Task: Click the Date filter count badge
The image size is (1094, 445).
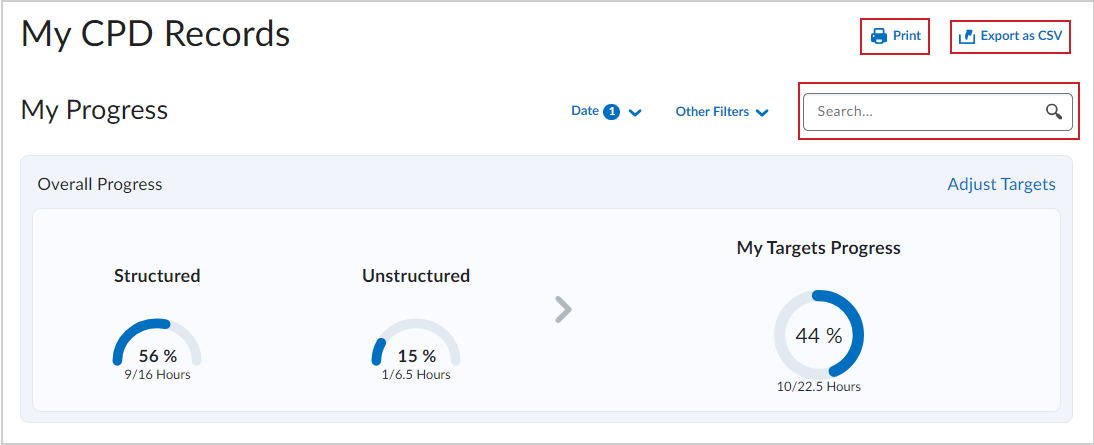Action: tap(612, 112)
